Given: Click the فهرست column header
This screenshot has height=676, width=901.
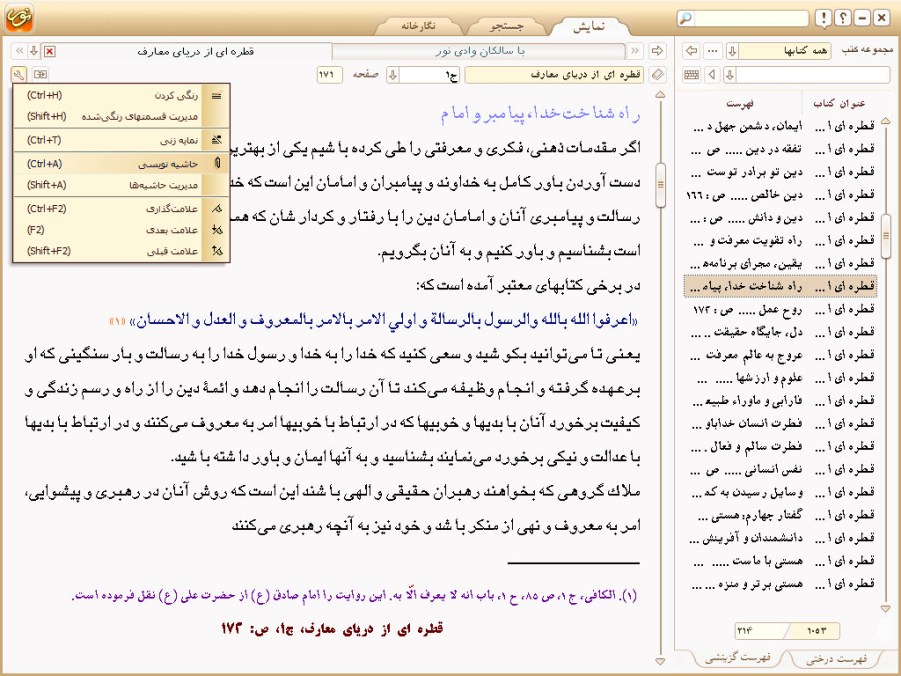Looking at the screenshot, I should (x=740, y=103).
